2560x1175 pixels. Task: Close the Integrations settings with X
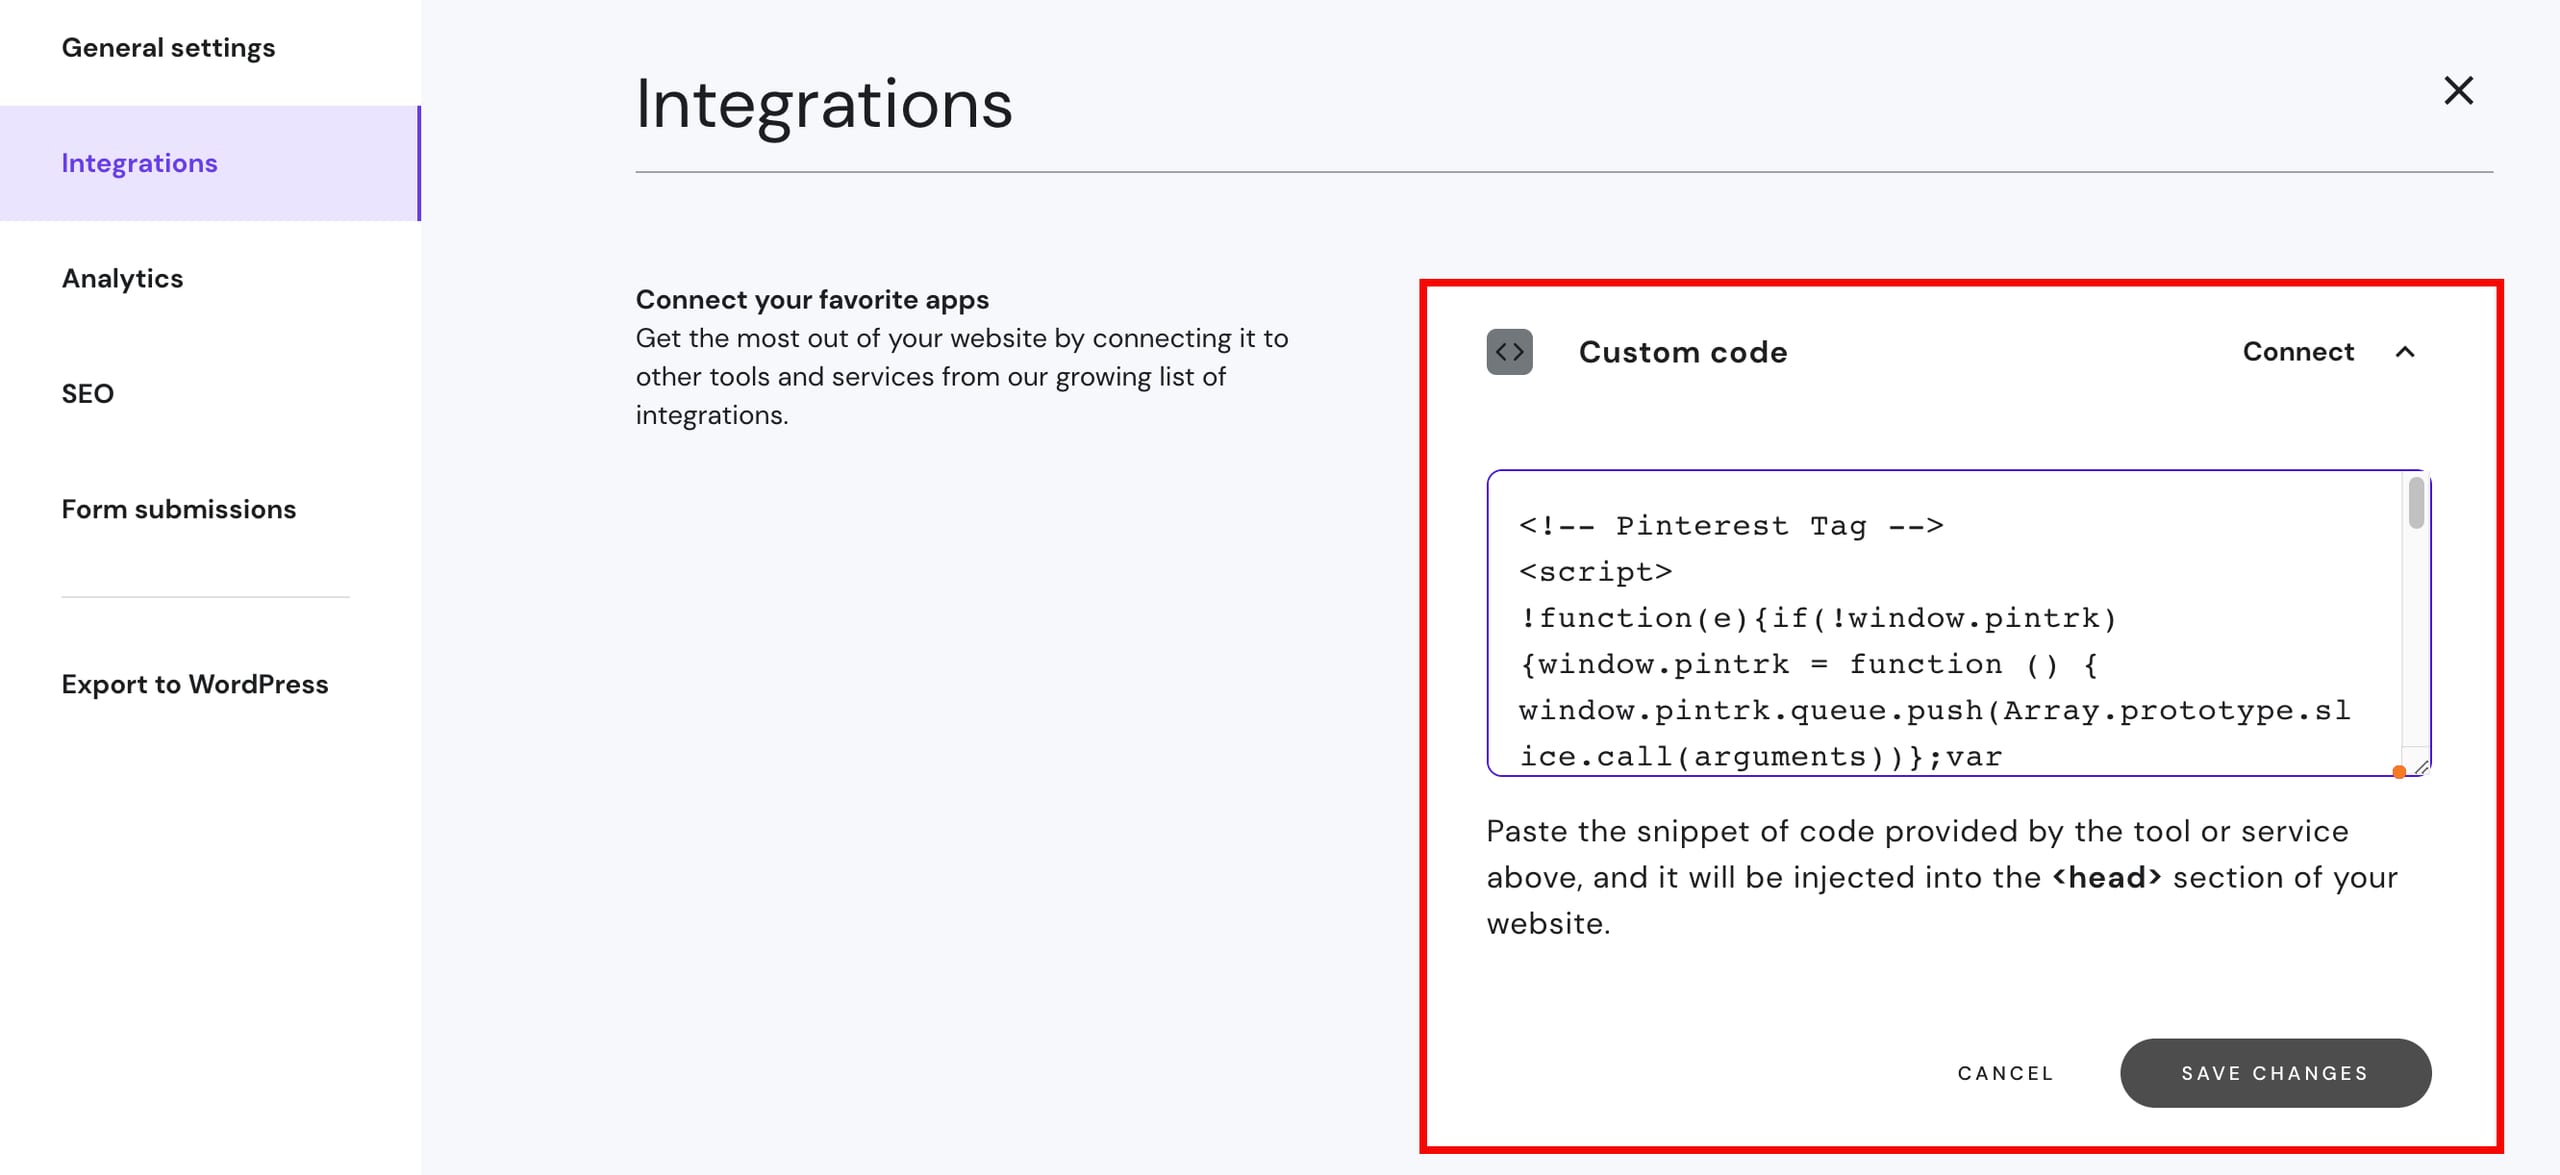pyautogui.click(x=2458, y=90)
